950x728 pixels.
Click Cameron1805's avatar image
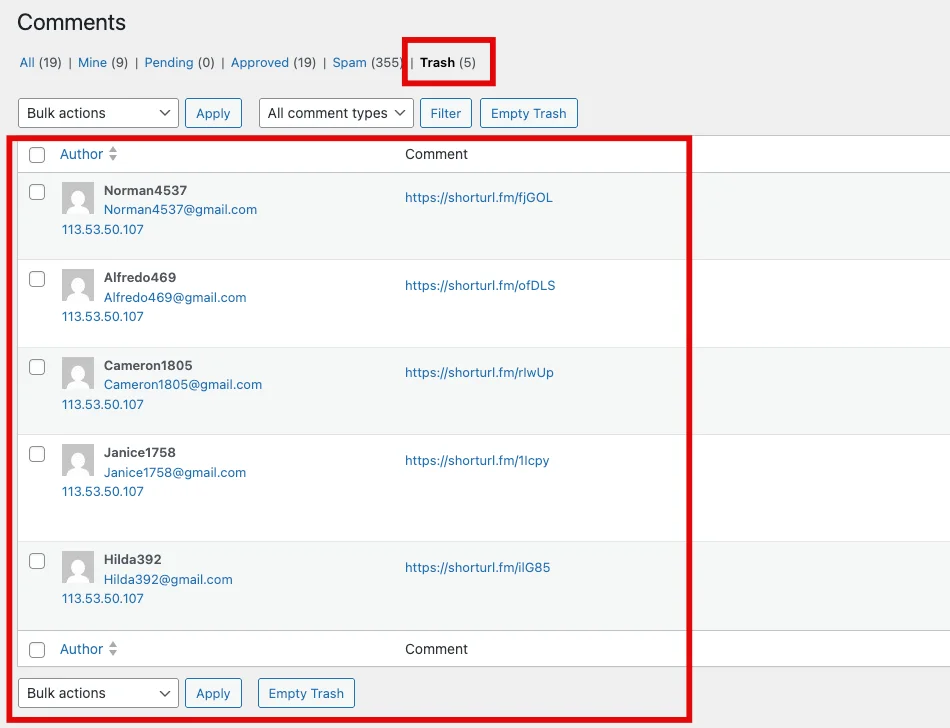78,373
